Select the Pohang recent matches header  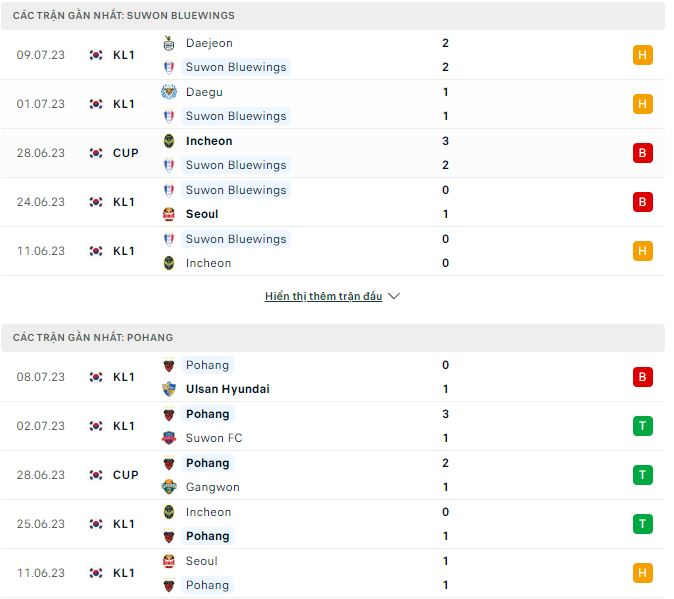pyautogui.click(x=98, y=338)
